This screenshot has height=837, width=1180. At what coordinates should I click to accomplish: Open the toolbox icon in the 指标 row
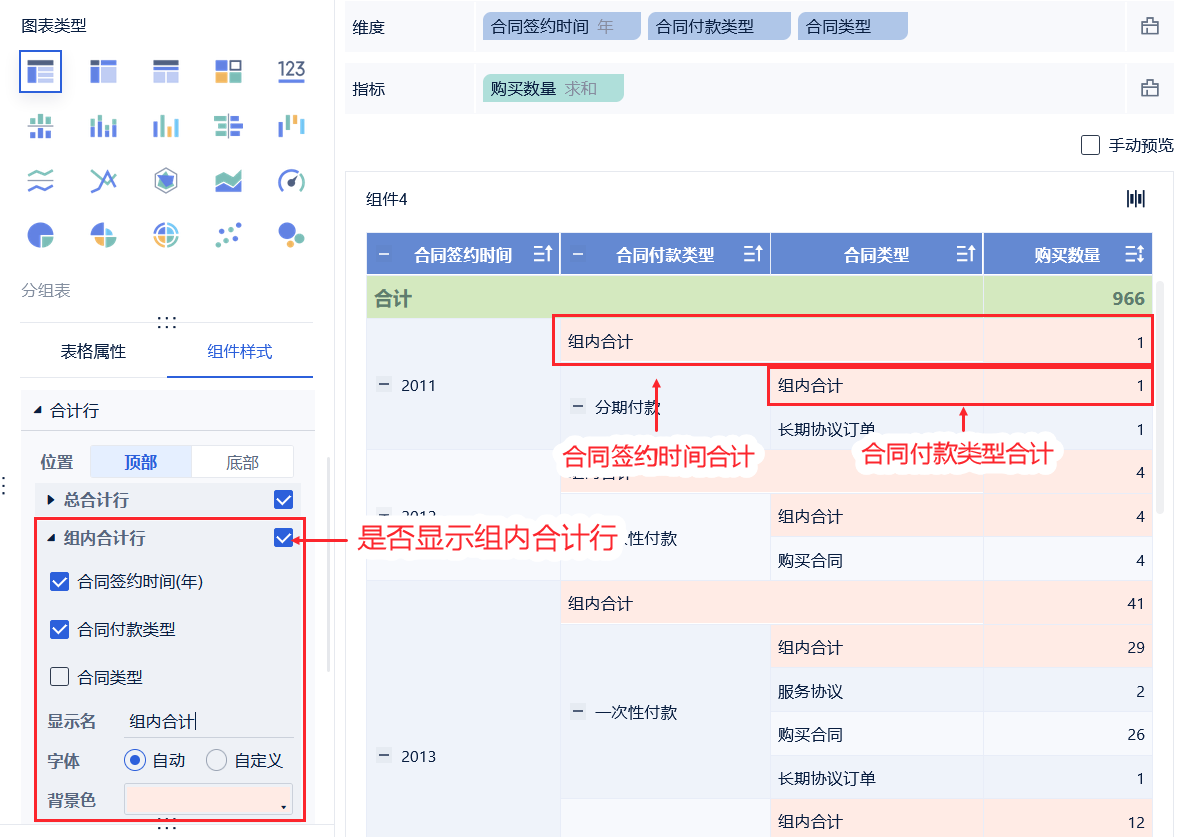pos(1150,88)
